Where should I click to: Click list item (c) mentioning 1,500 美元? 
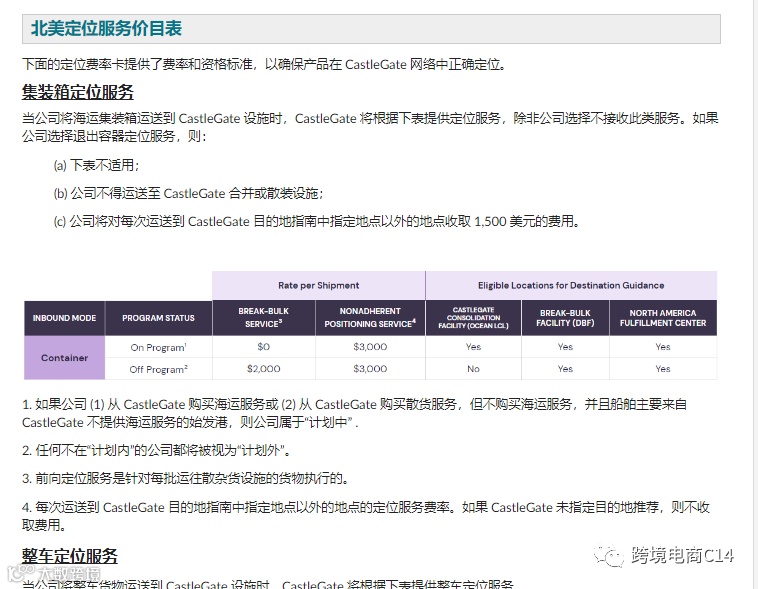317,221
